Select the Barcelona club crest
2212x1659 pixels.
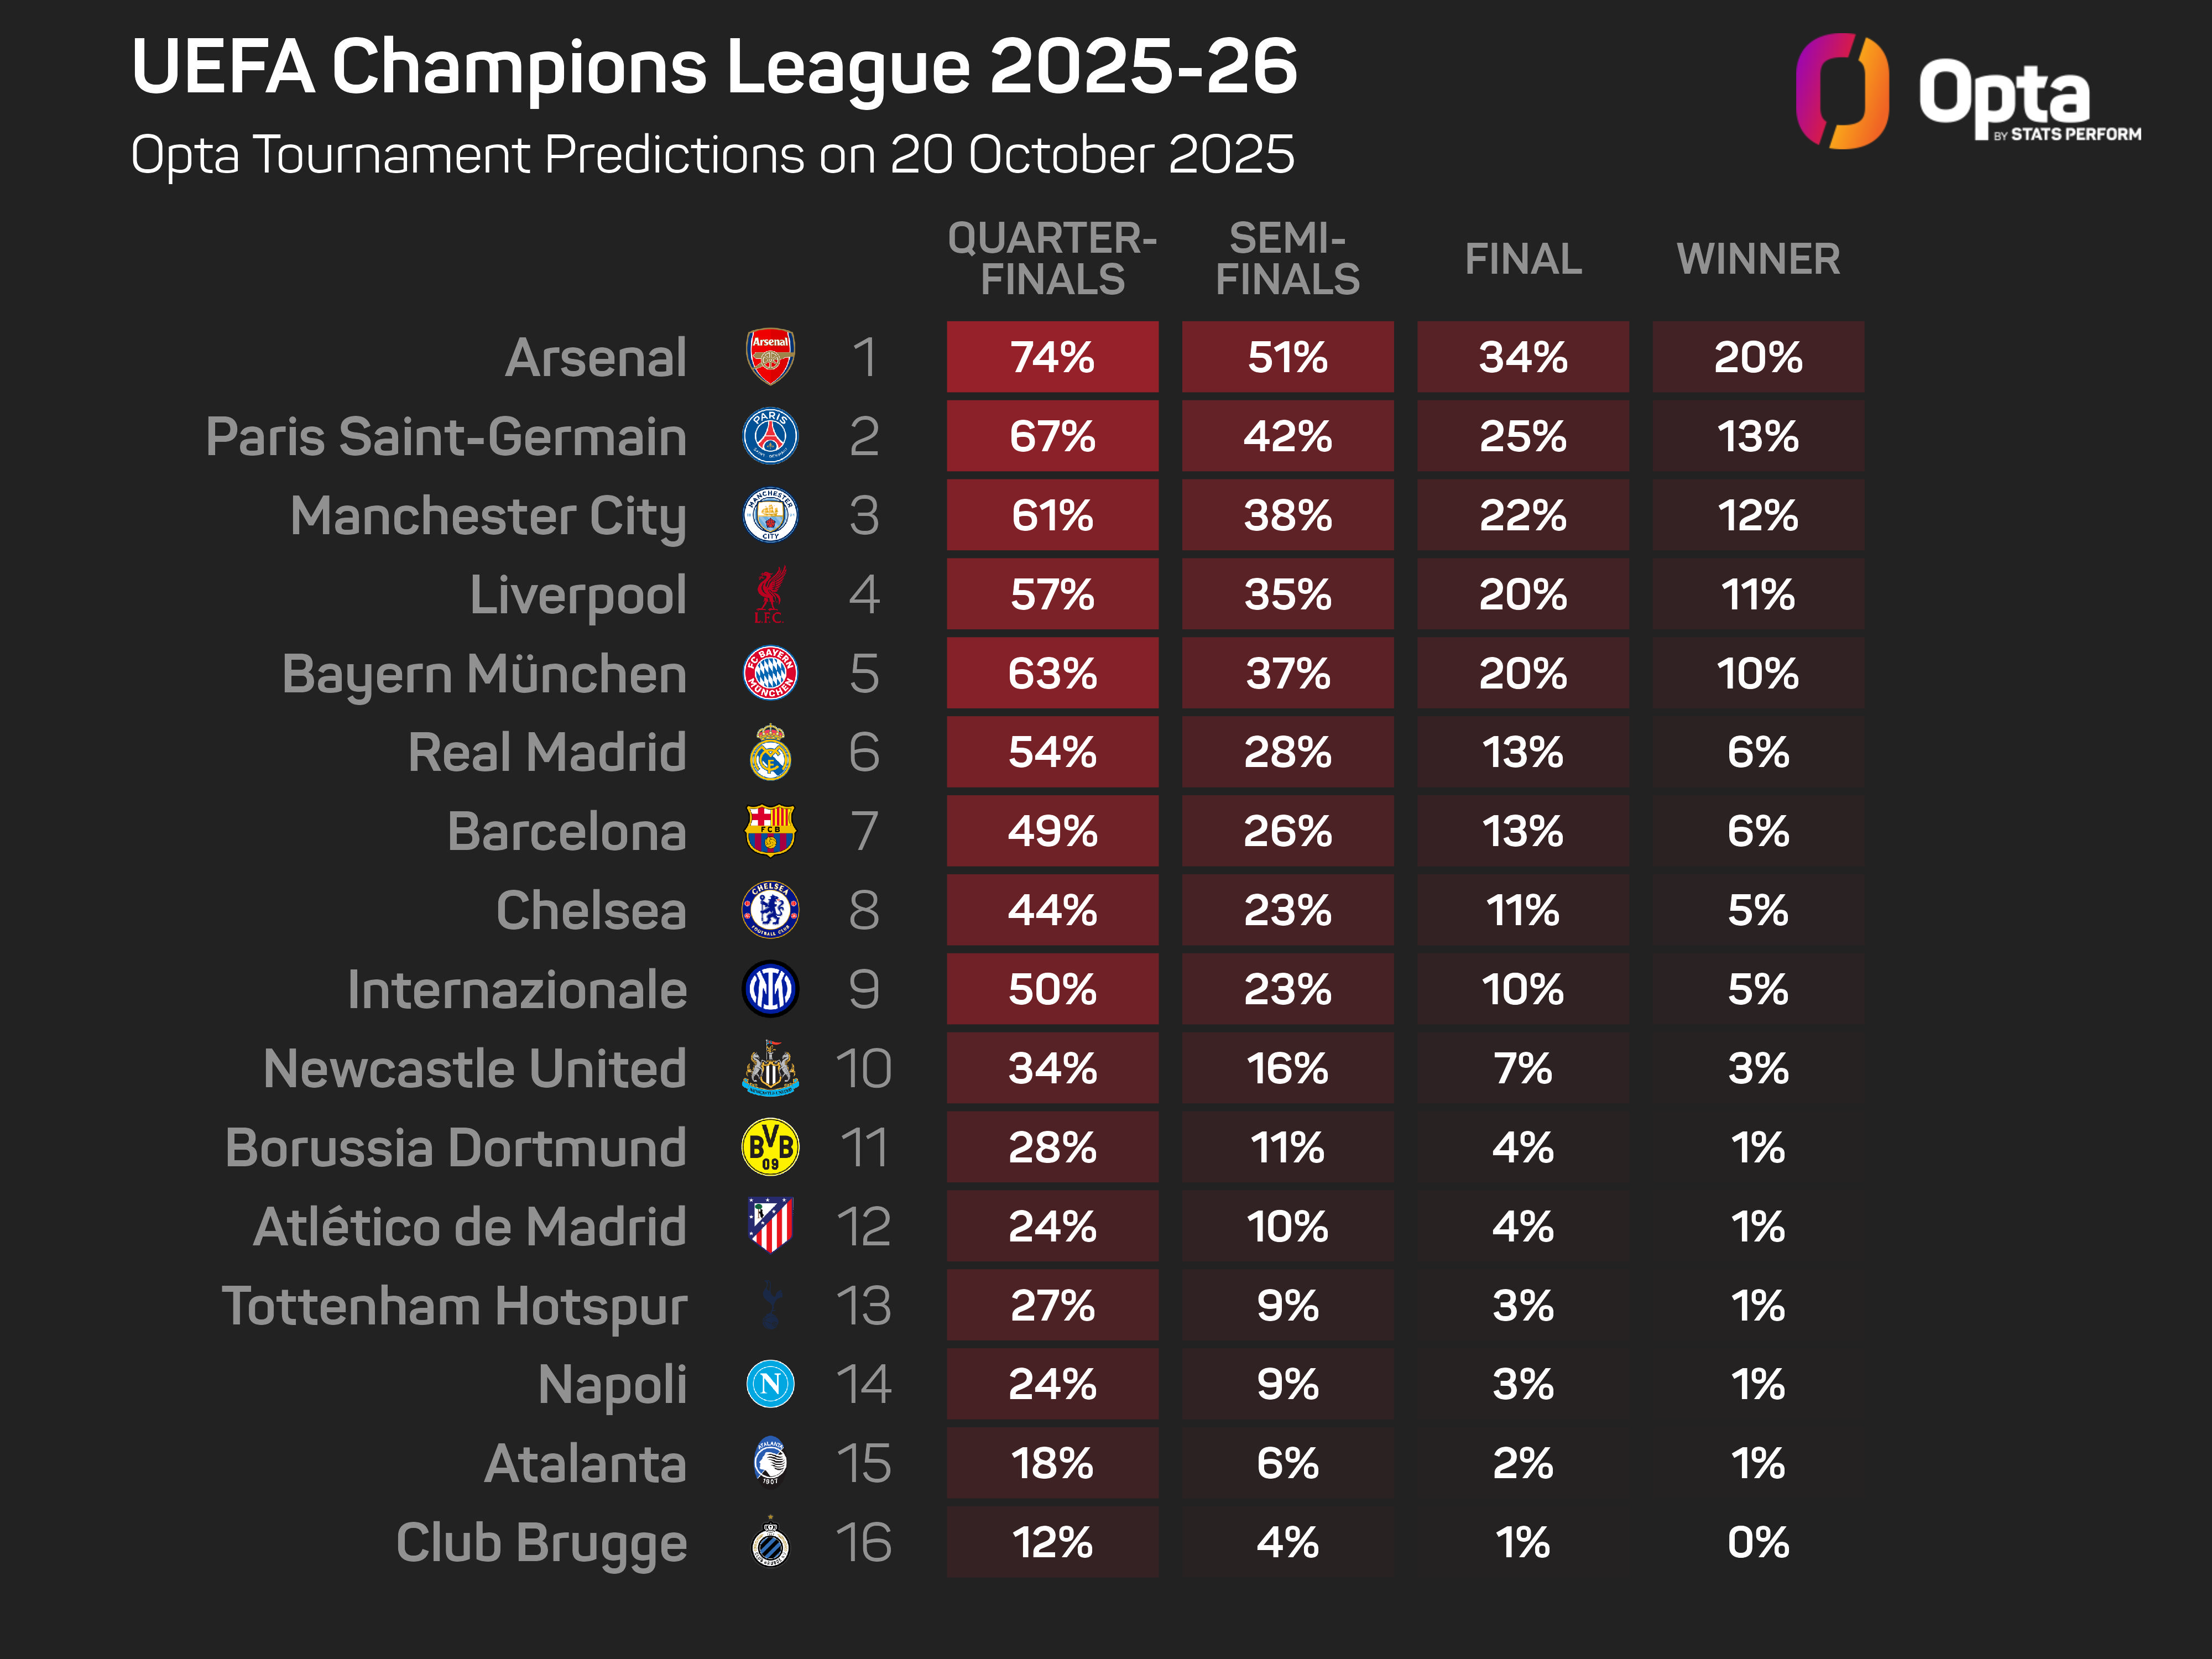pos(770,831)
